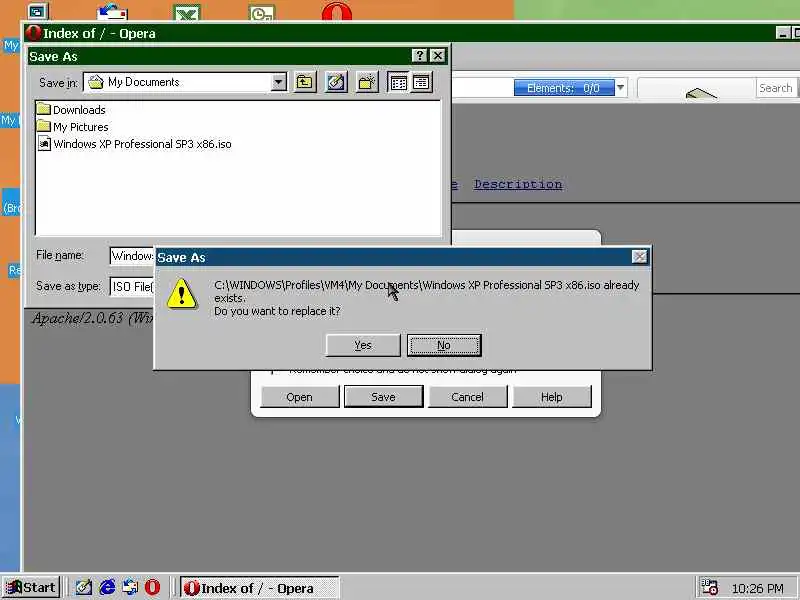Screen dimensions: 800x600
Task: Close the replace confirmation dialog with X
Action: (x=639, y=257)
